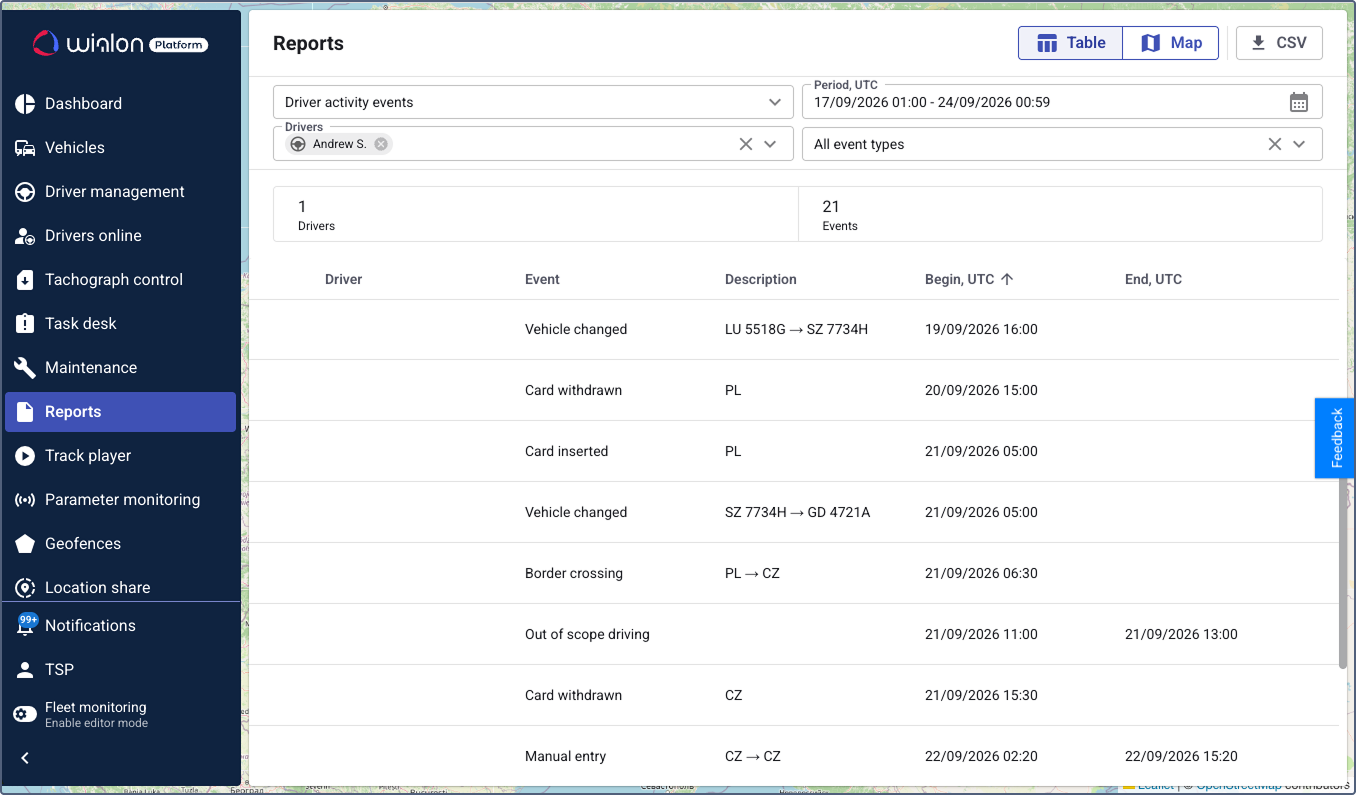This screenshot has width=1356, height=795.
Task: Remove the Andrew S. driver chip
Action: point(381,144)
